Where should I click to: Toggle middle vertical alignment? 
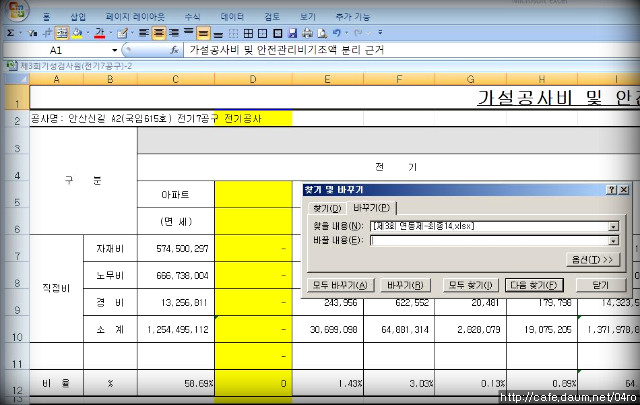coord(203,33)
